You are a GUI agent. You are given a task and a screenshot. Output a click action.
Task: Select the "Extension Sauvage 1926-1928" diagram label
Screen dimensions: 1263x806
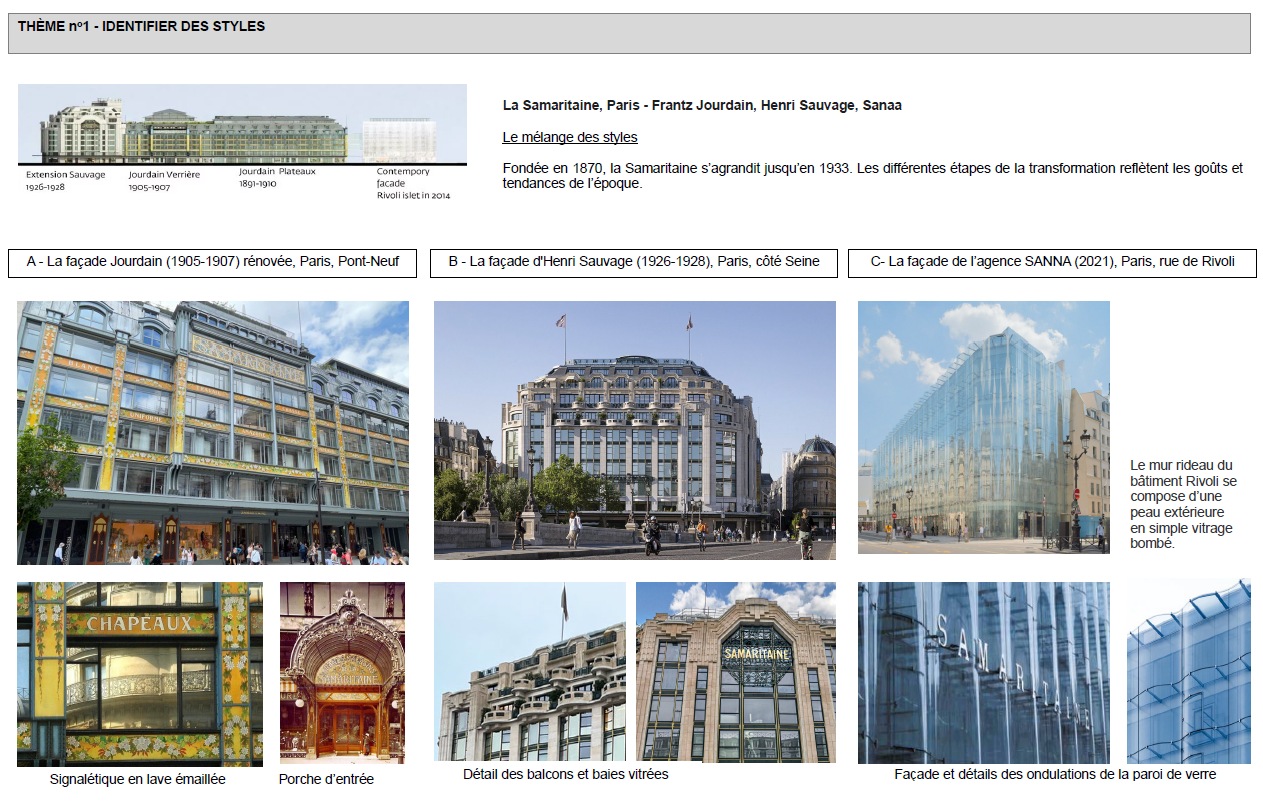click(x=65, y=180)
